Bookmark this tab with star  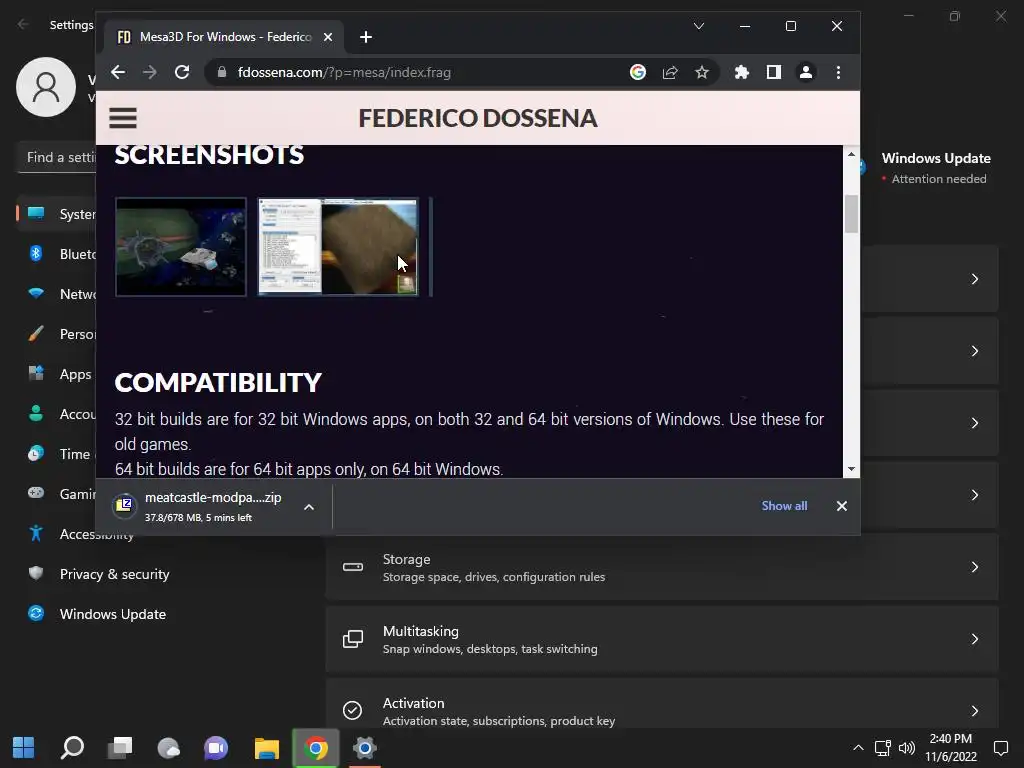(702, 72)
